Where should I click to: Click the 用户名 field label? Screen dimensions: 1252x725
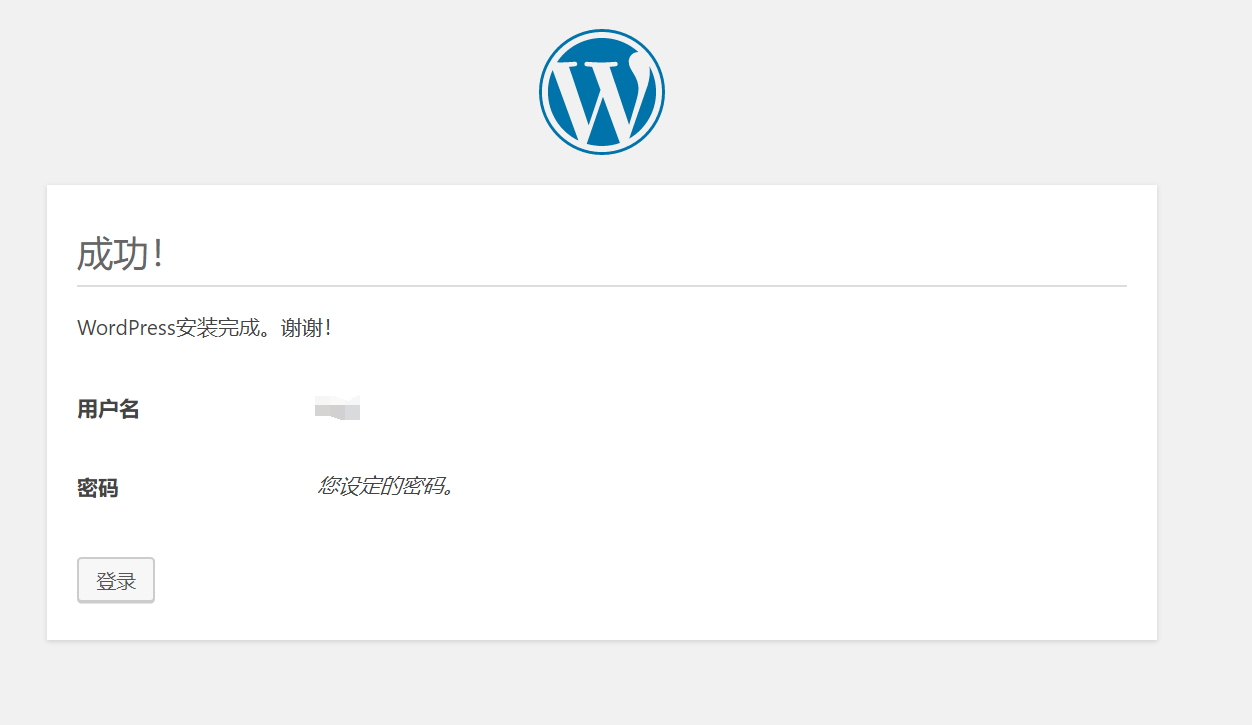108,408
